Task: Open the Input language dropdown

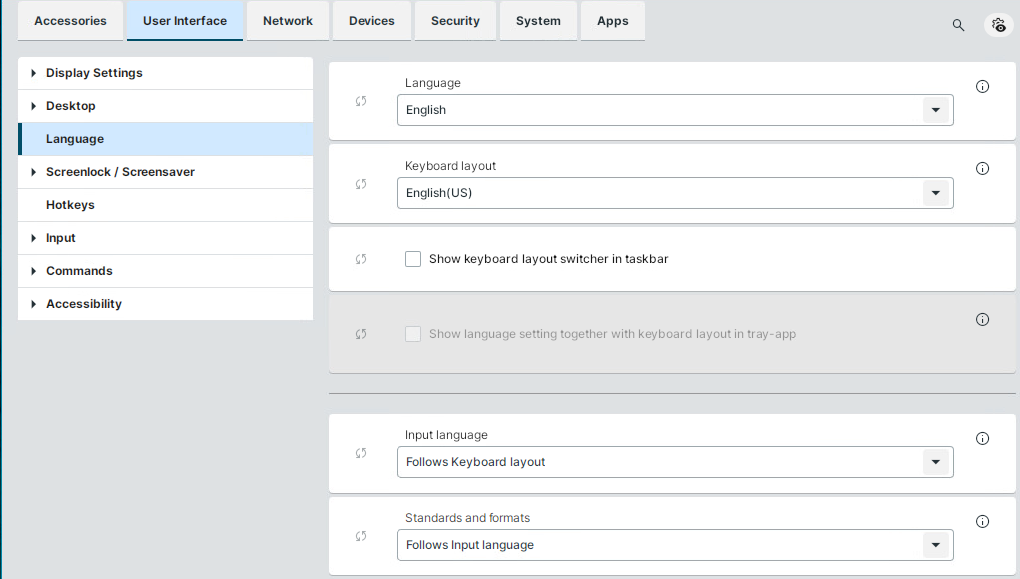Action: pos(675,462)
